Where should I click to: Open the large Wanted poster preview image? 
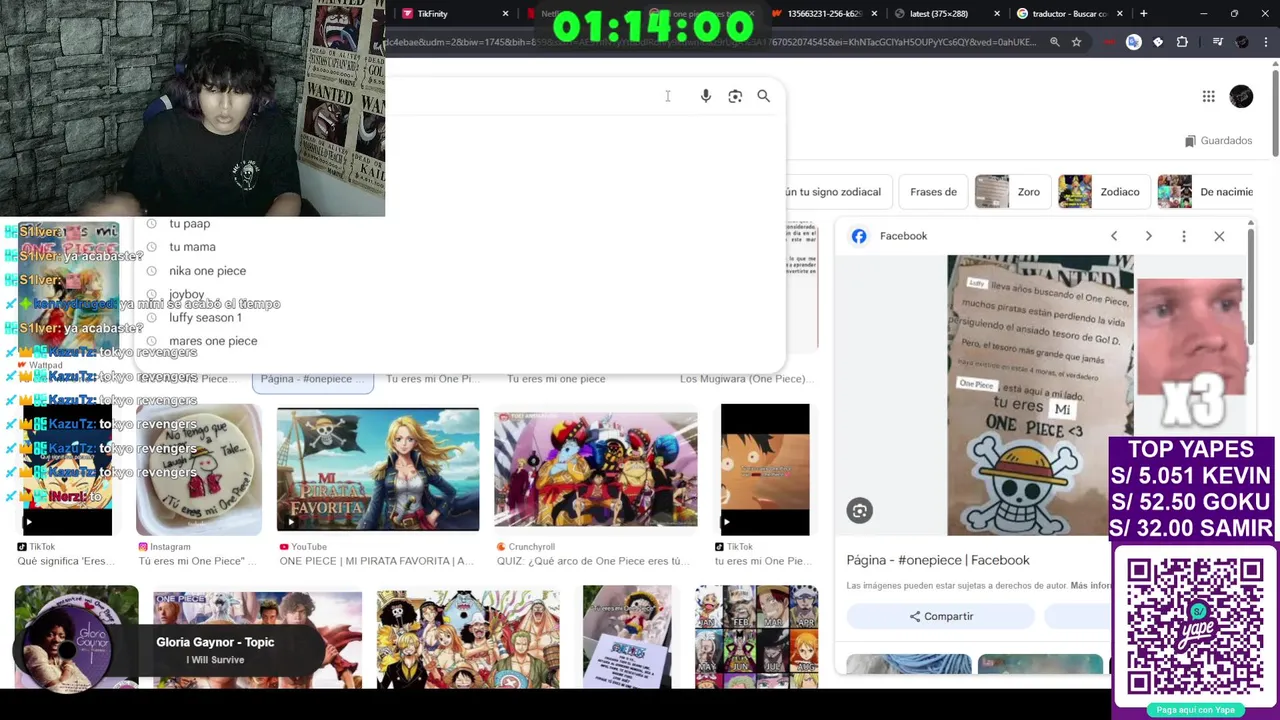[x=1040, y=395]
